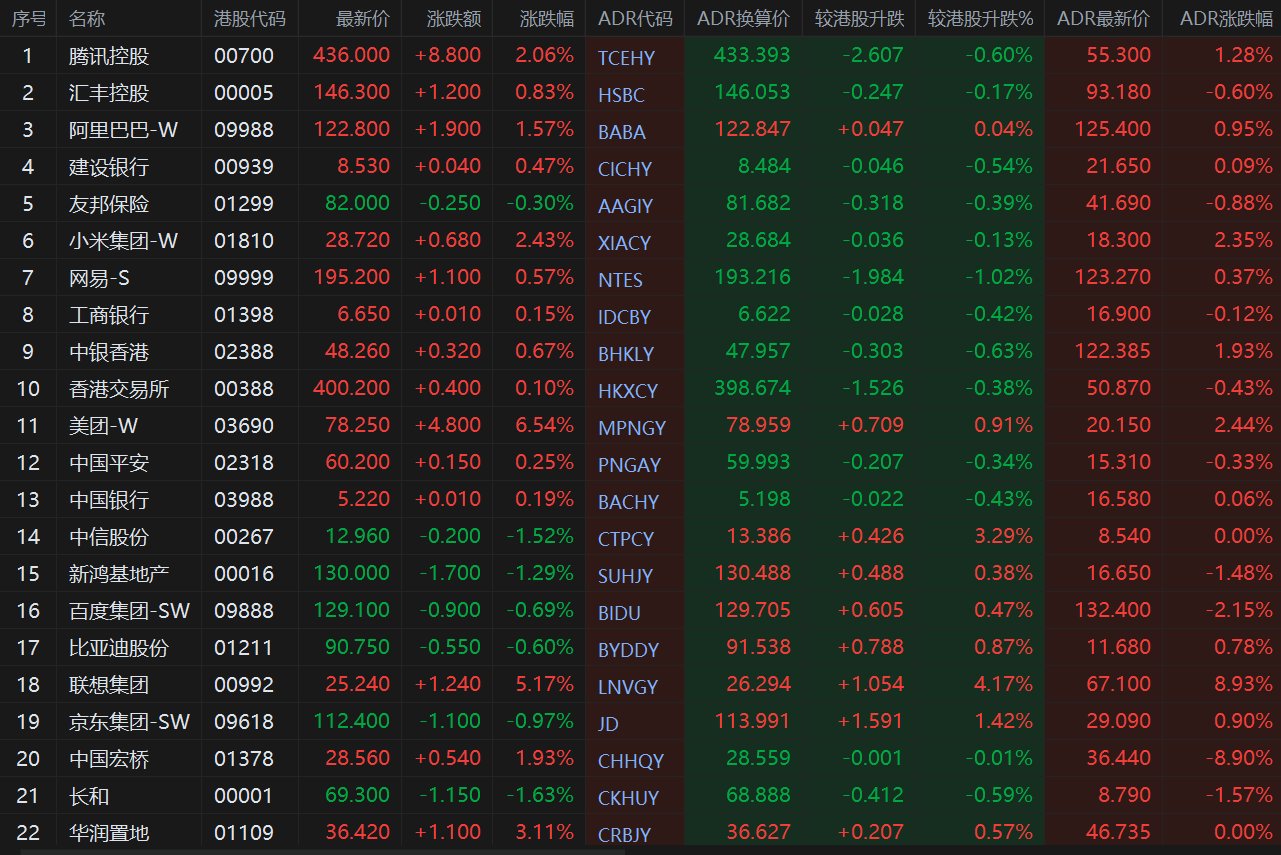Open the 香港交易所 stock name
Image resolution: width=1281 pixels, height=855 pixels.
click(120, 389)
